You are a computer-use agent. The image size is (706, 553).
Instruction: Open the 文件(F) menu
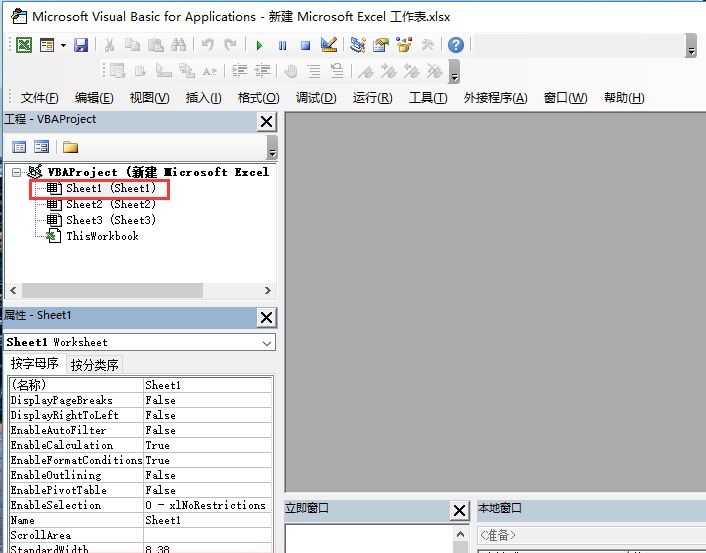(40, 98)
